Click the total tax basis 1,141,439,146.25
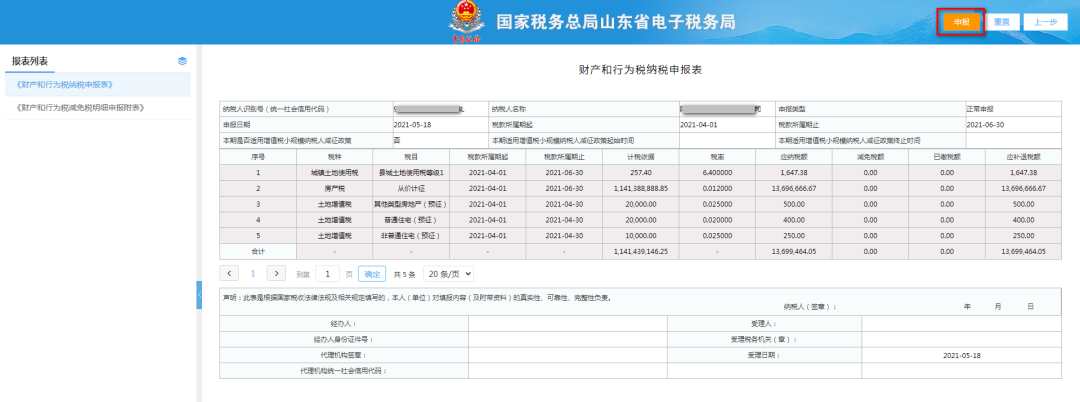Screen dimensions: 1080x402 [641, 251]
